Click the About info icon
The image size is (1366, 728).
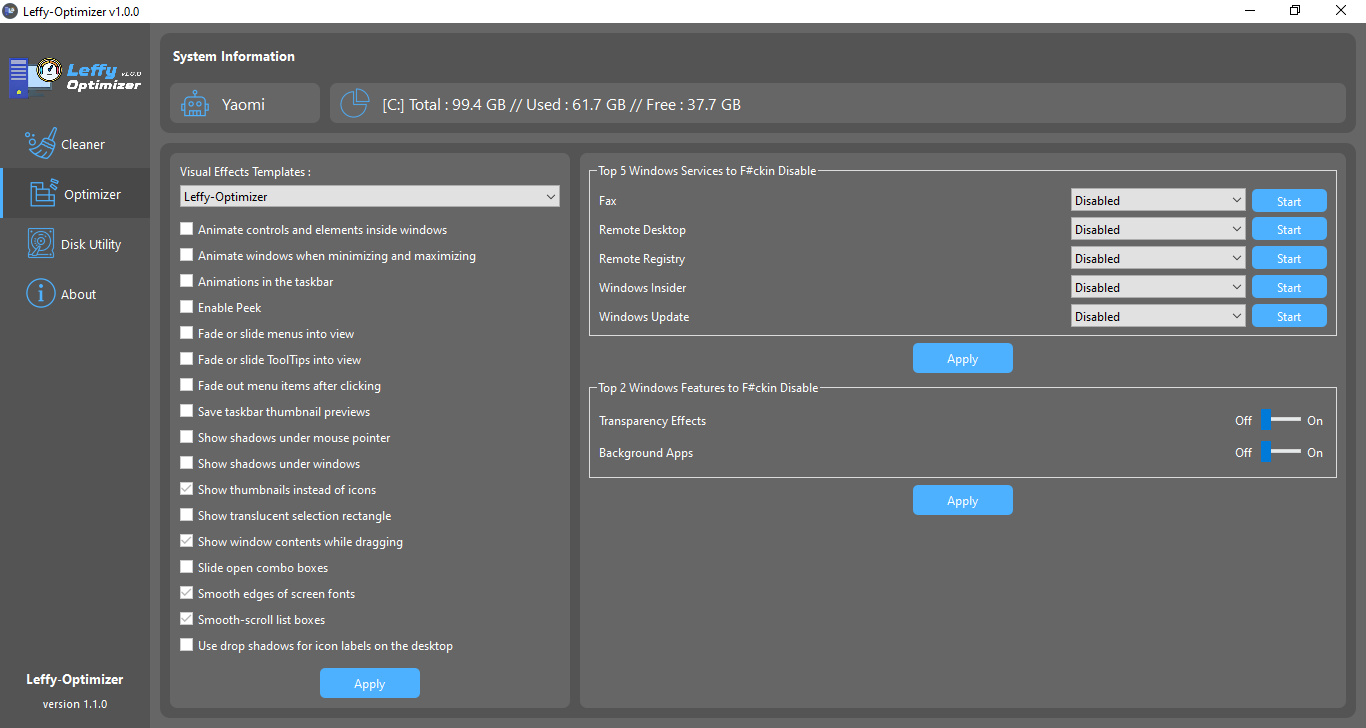tap(40, 293)
